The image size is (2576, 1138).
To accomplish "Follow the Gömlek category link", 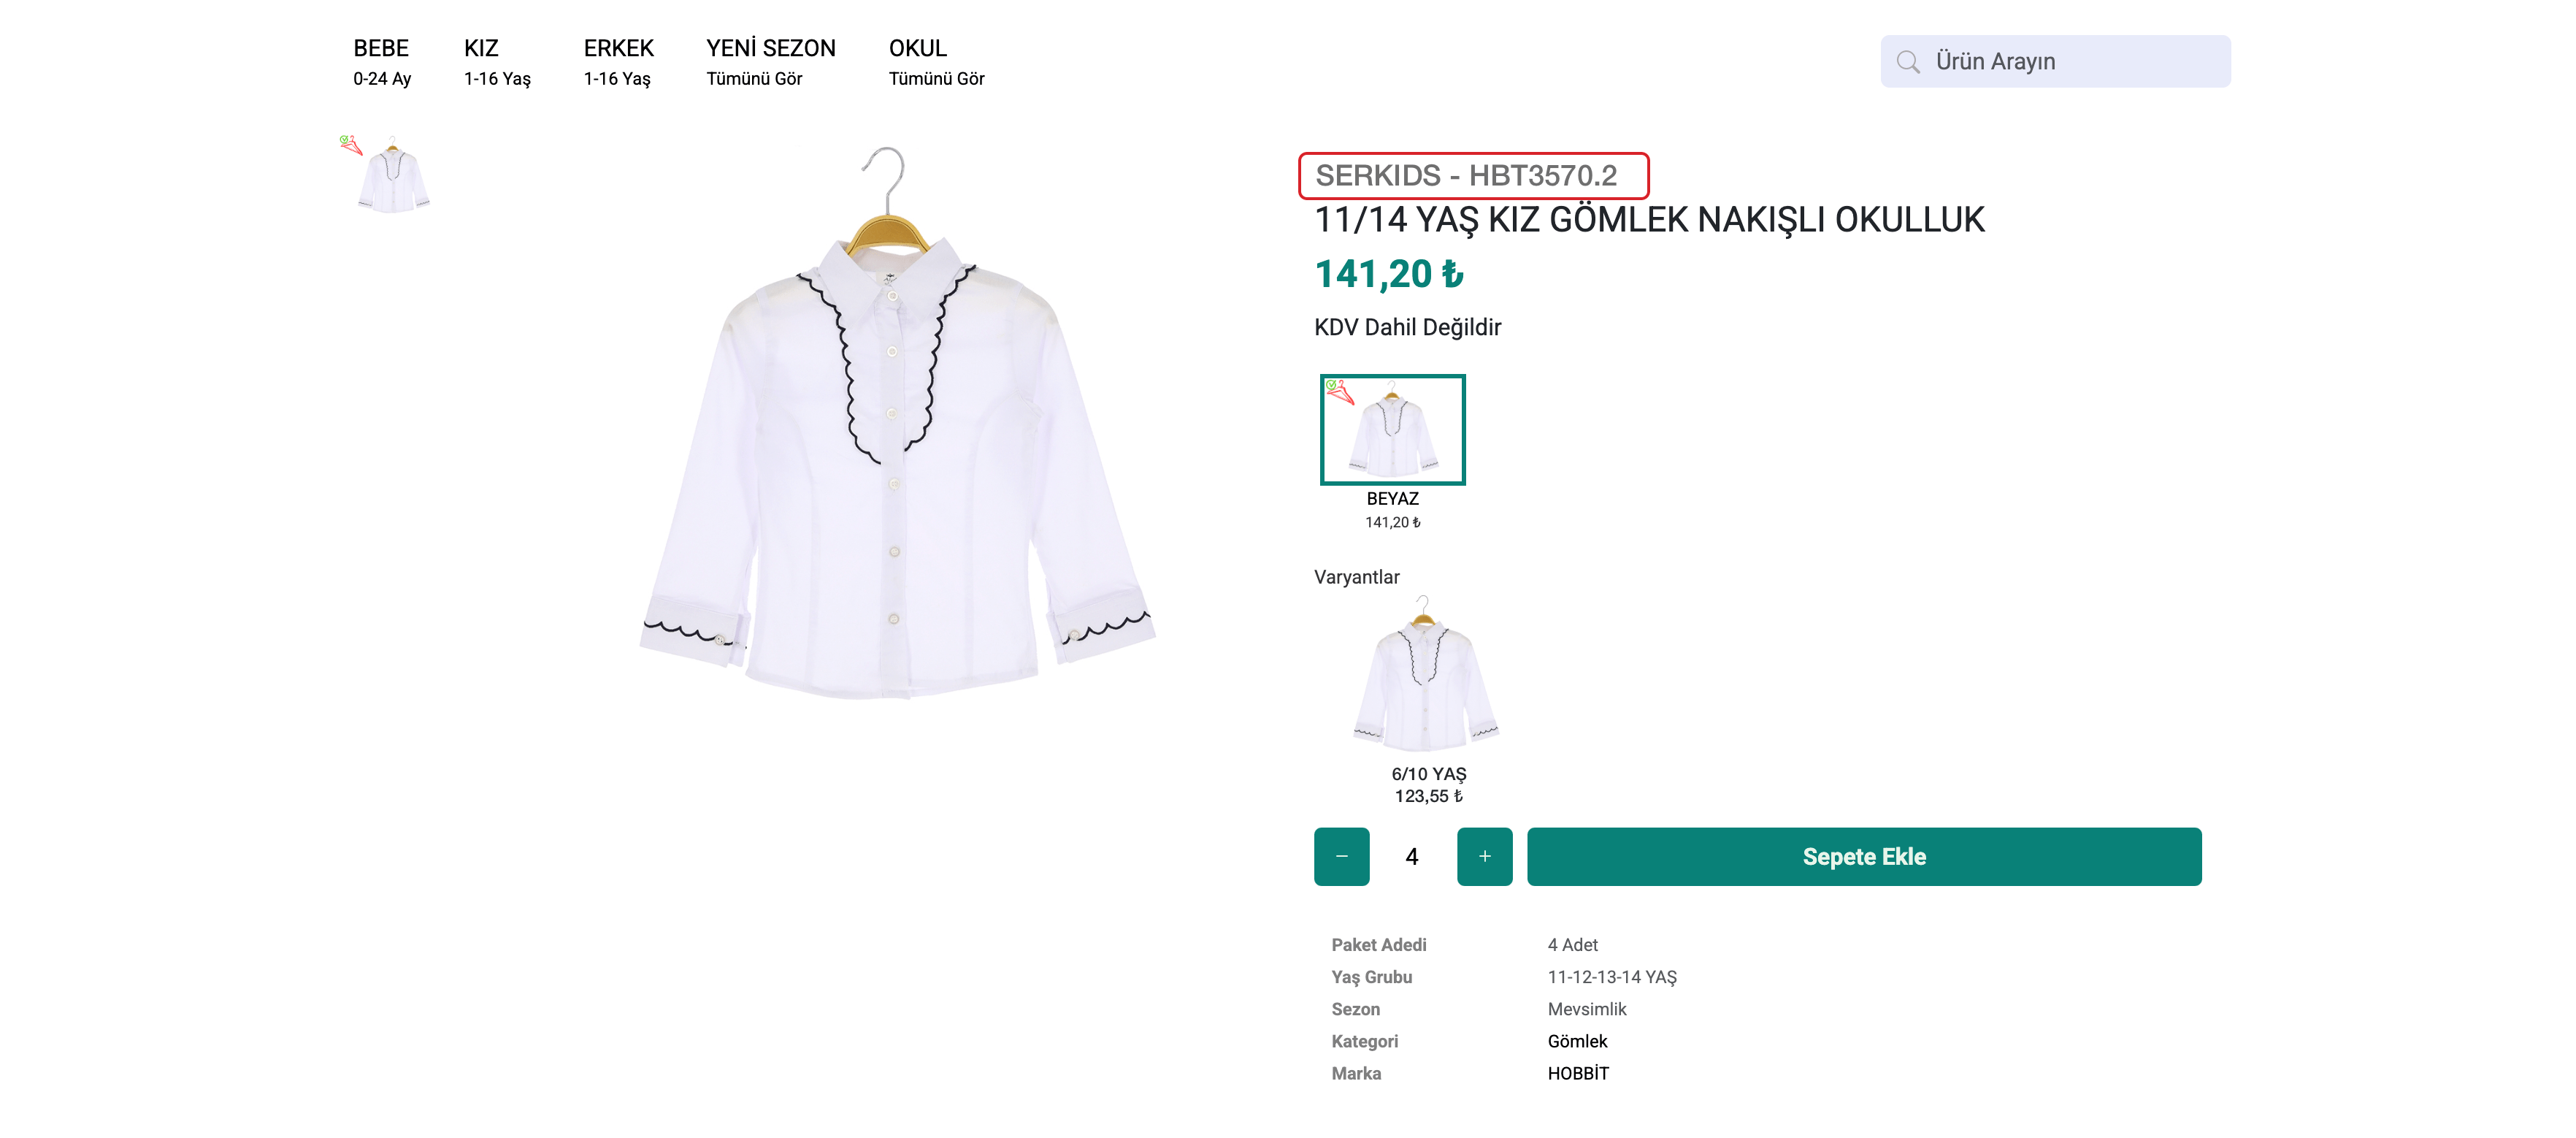I will [1577, 1041].
